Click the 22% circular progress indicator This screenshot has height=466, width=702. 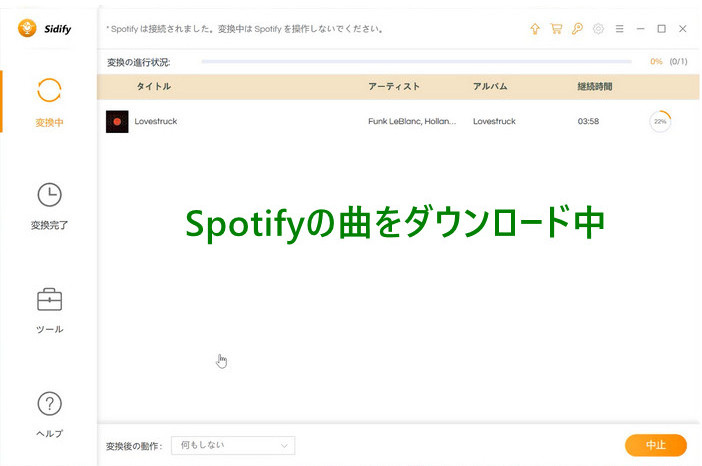(660, 121)
